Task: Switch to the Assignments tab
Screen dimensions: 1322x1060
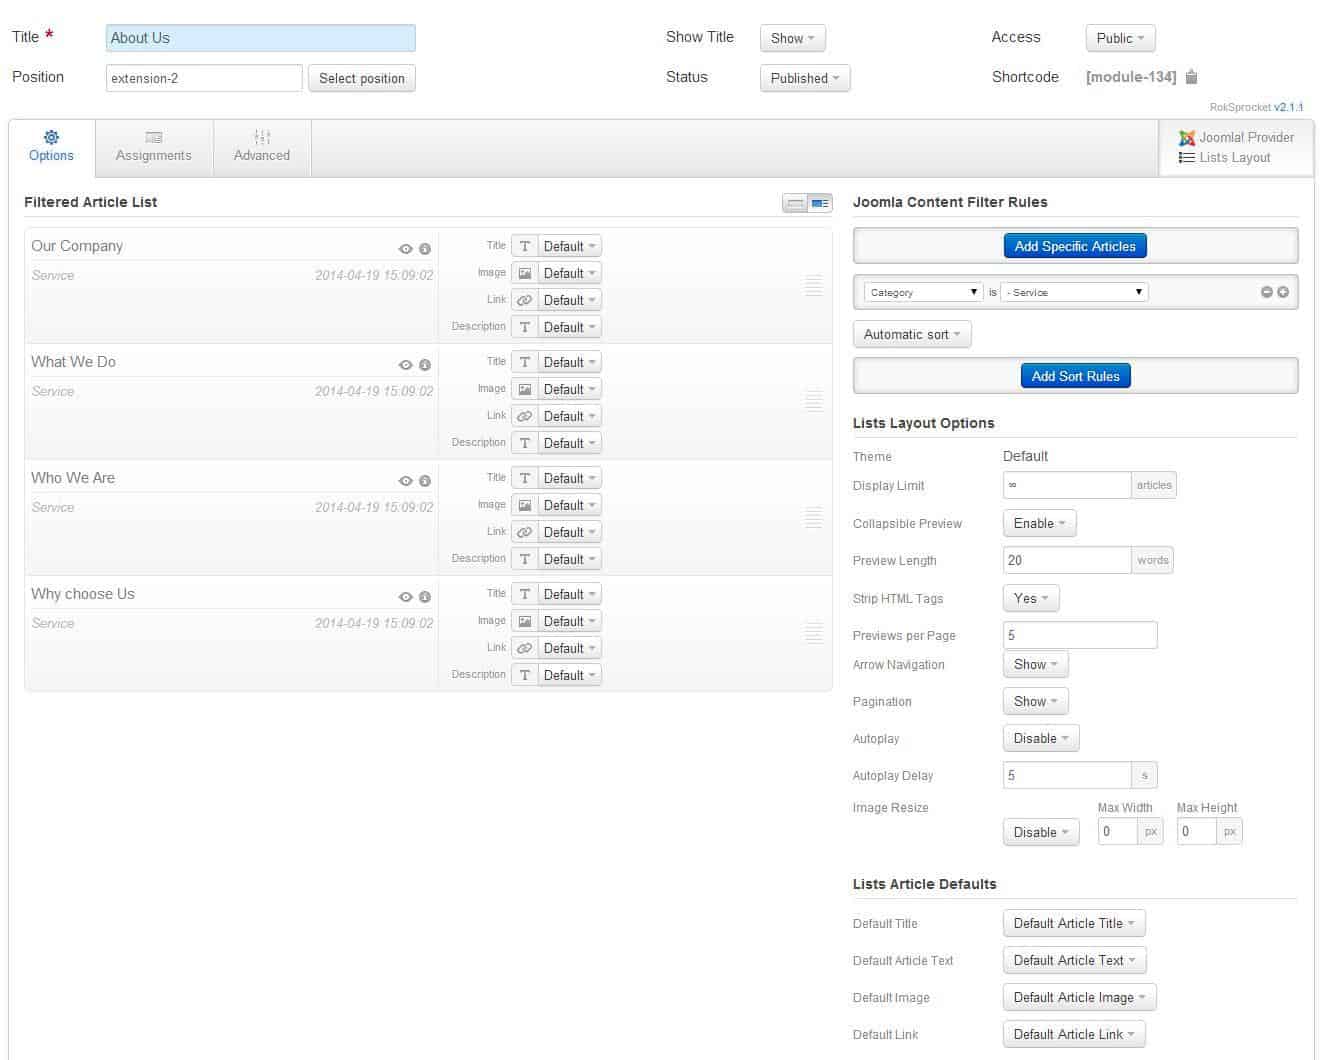Action: (x=153, y=147)
